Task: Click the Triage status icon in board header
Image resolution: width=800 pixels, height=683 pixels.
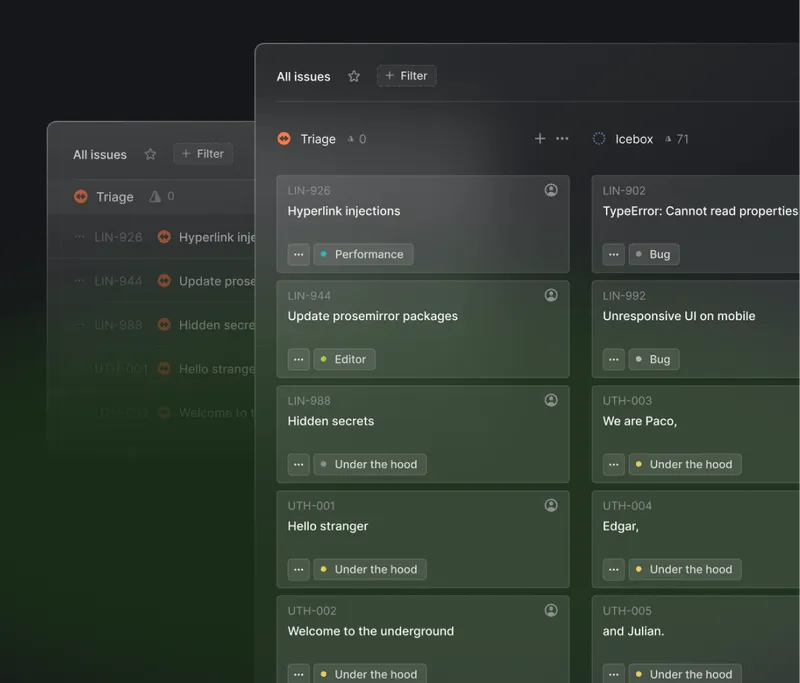Action: [284, 139]
